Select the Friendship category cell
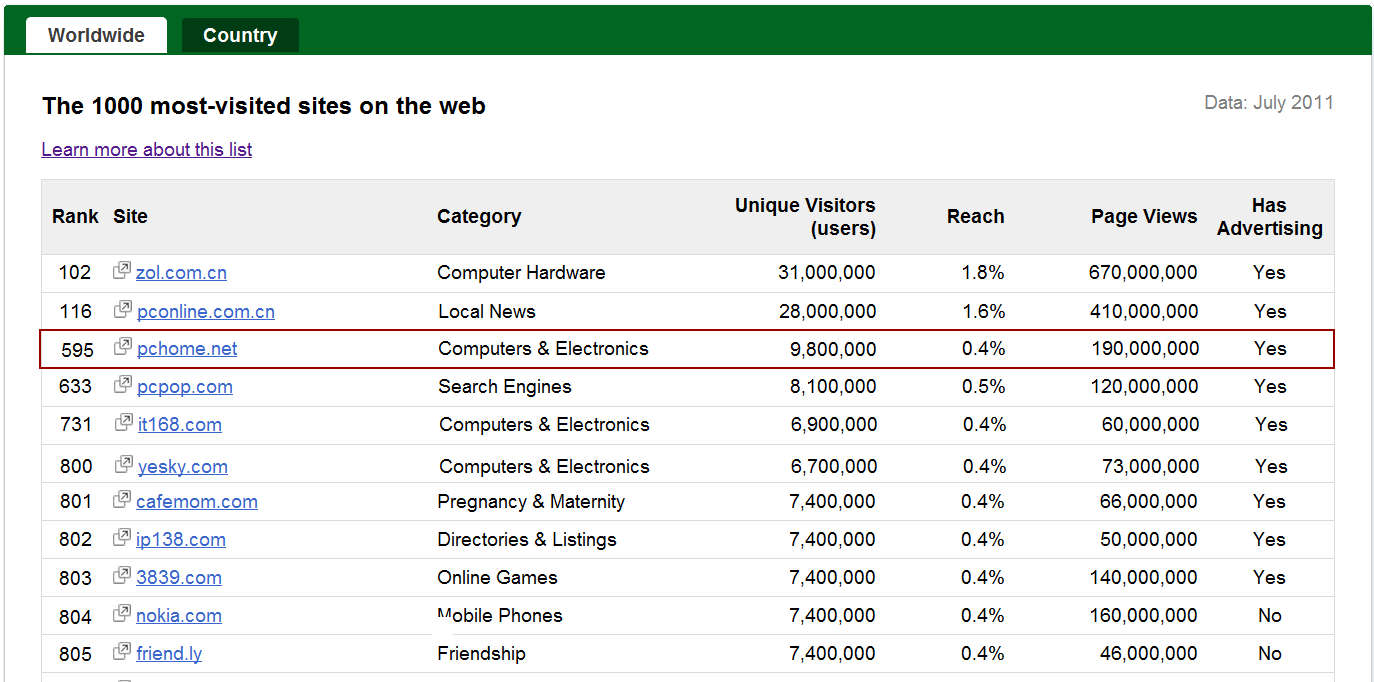Viewport: 1374px width, 682px height. click(481, 654)
